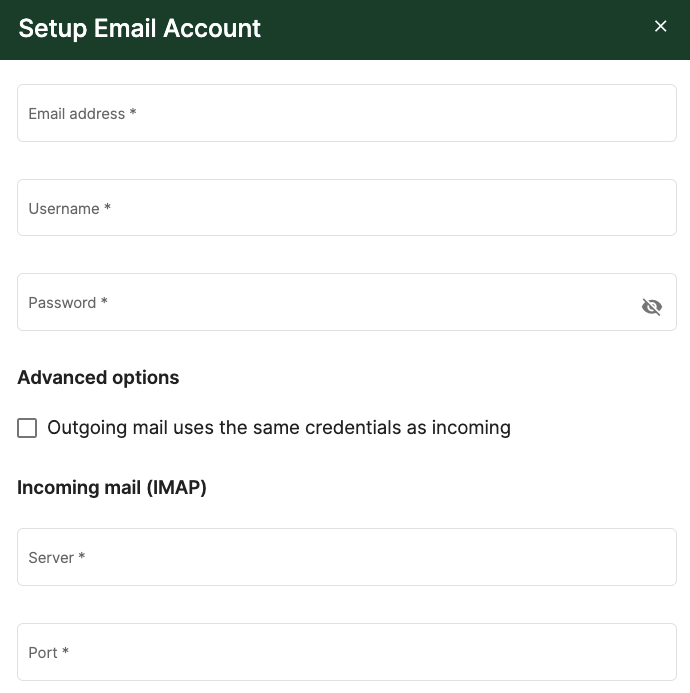690x693 pixels.
Task: Activate the Password input box
Action: [x=347, y=302]
